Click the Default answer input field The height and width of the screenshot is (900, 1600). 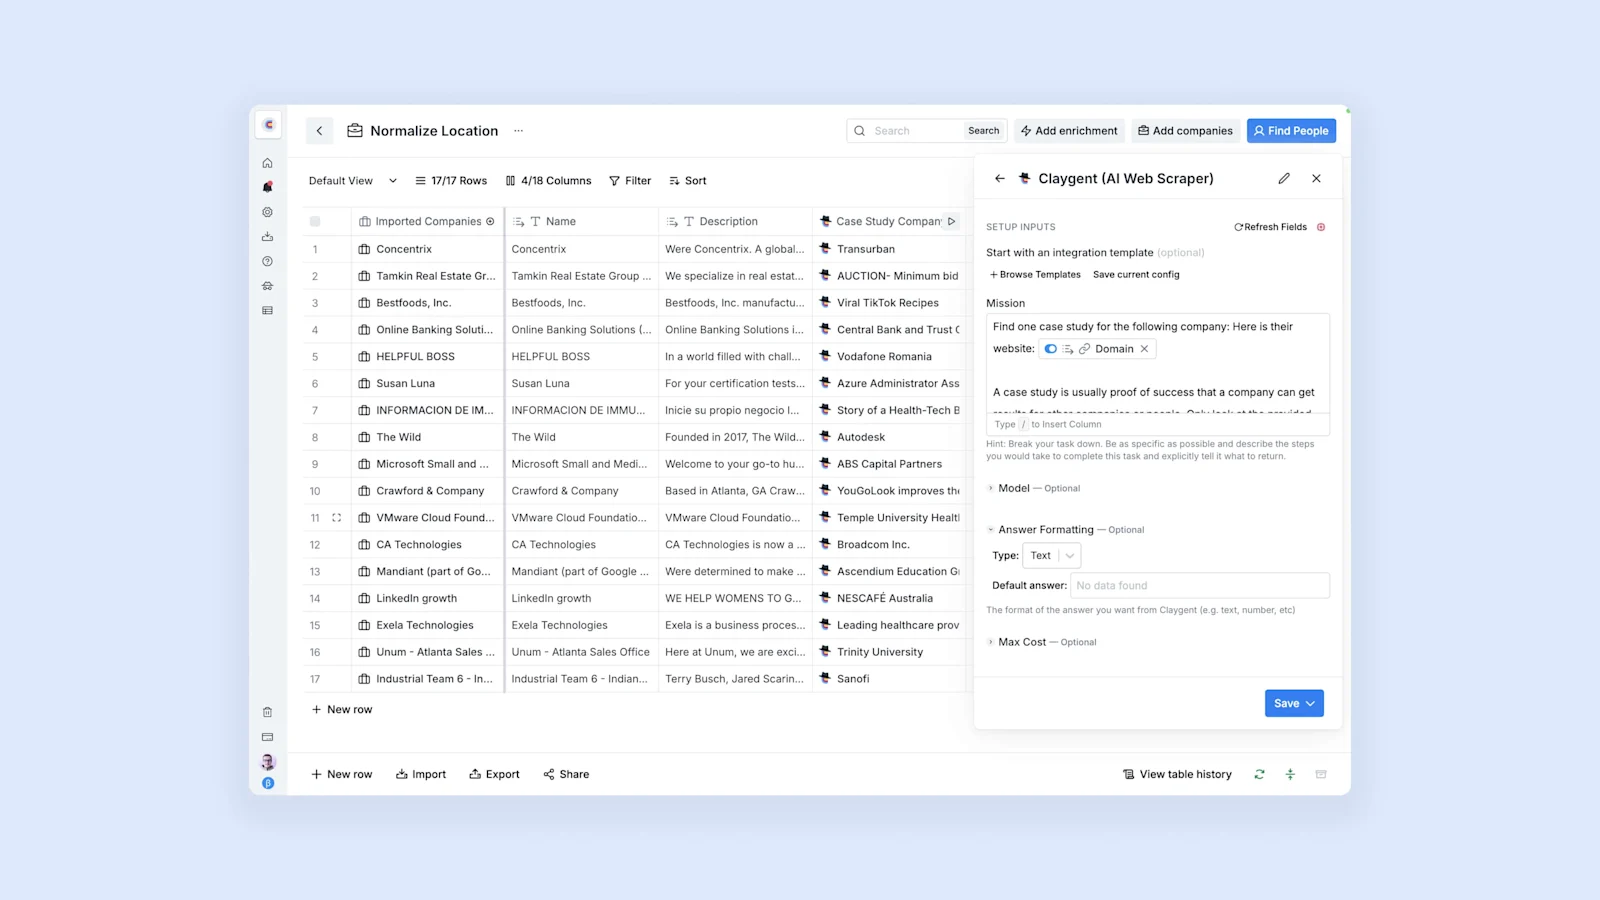pos(1199,585)
